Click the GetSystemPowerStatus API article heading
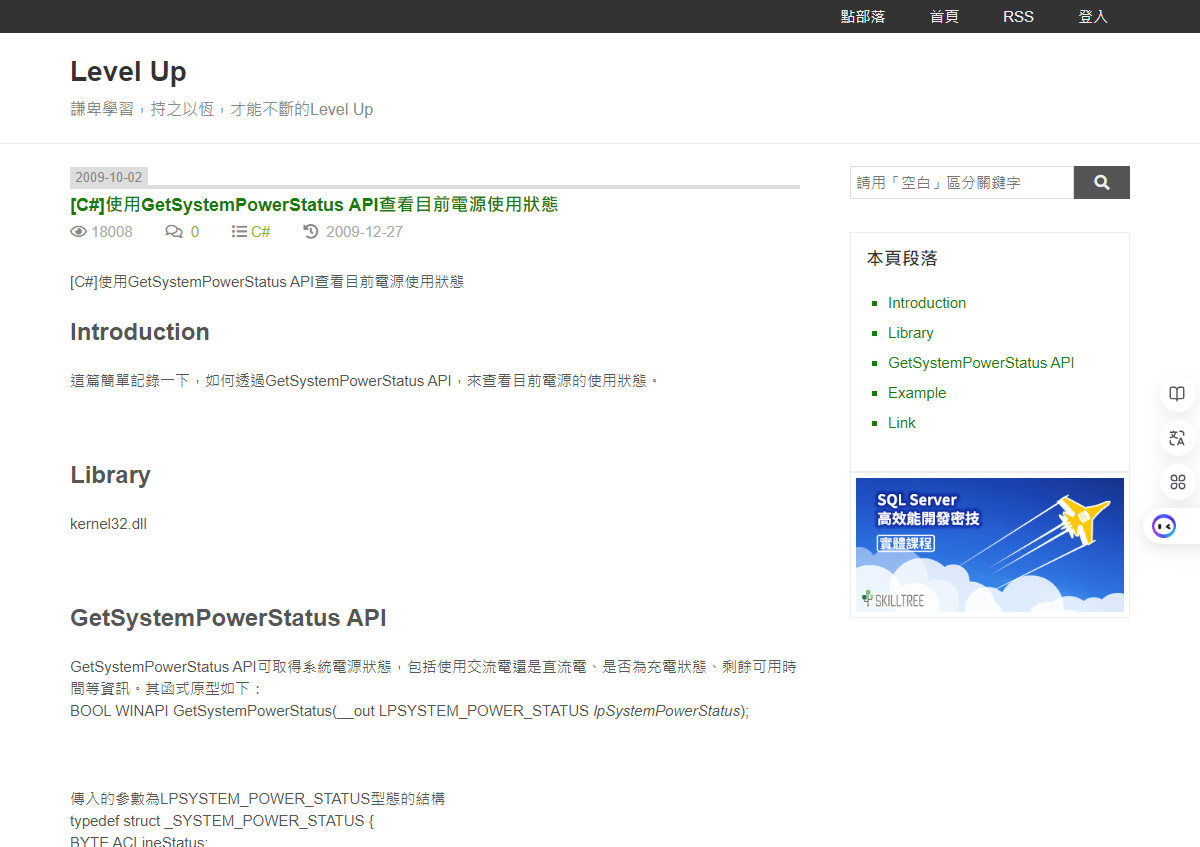Screen dimensions: 1200x847 [x=228, y=618]
